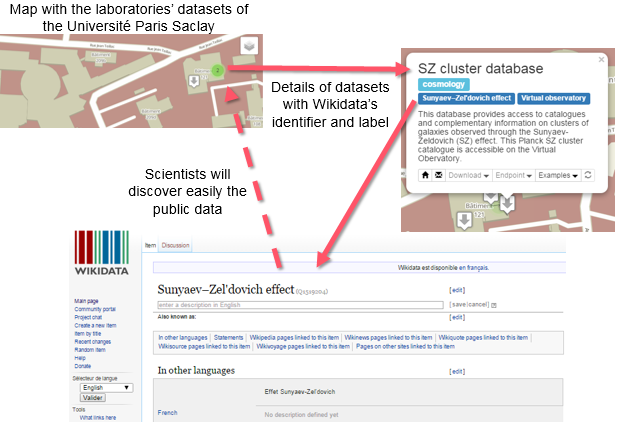Click the green cluster marker labeled 2
This screenshot has width=622, height=429.
point(216,70)
